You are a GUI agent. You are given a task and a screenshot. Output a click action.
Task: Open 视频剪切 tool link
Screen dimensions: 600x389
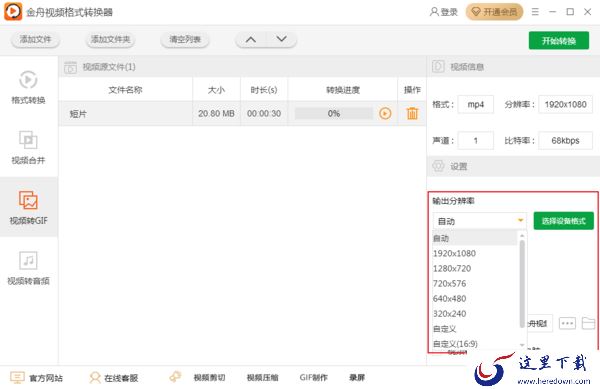point(209,378)
